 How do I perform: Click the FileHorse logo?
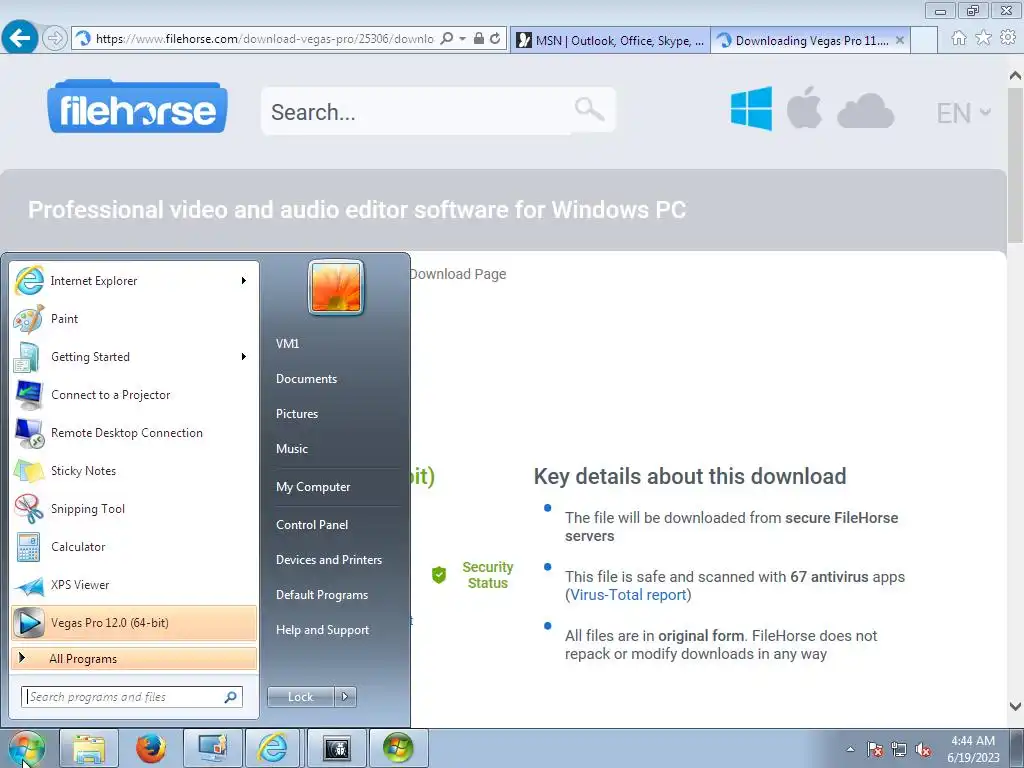137,107
